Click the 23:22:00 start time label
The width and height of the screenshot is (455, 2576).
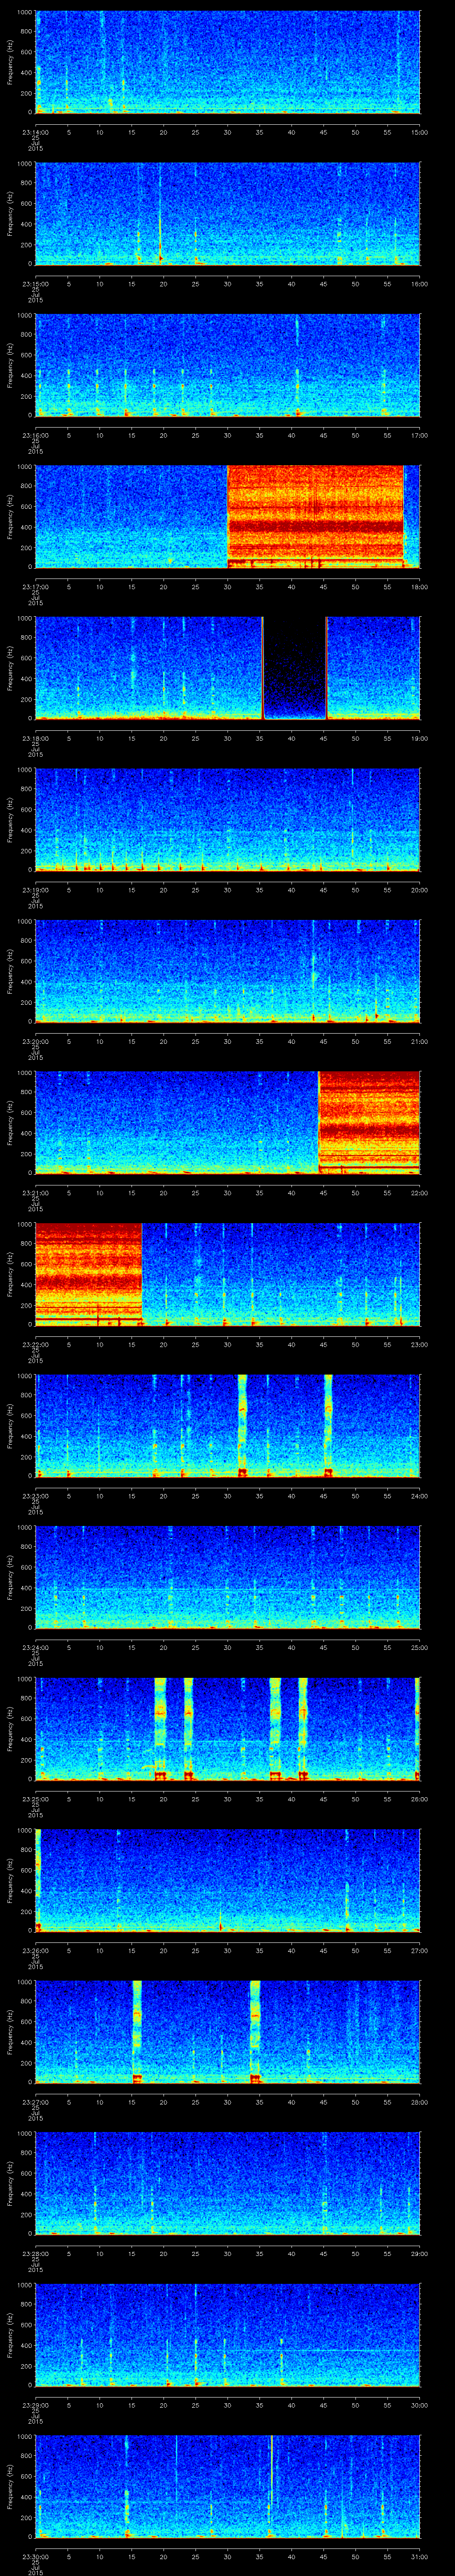coord(35,1344)
